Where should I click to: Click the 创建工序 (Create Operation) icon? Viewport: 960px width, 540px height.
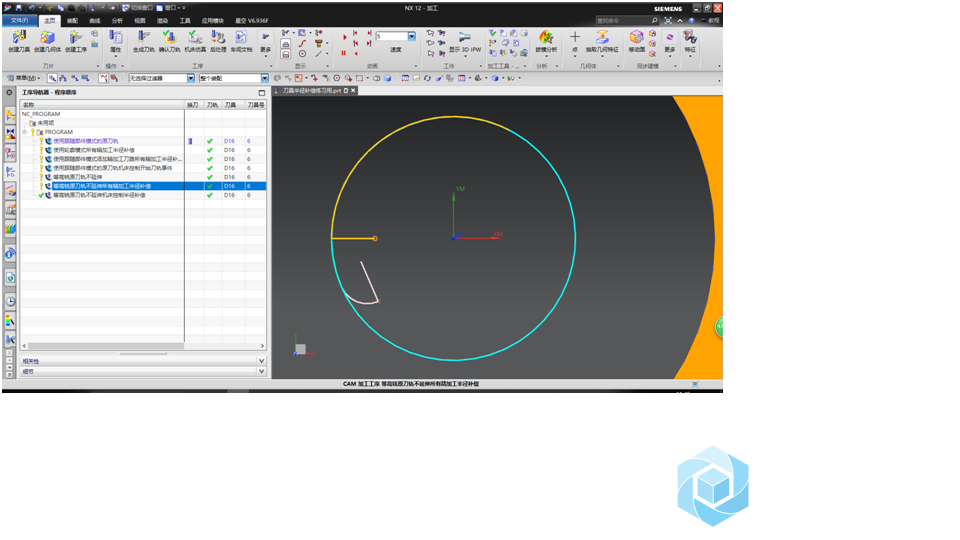tap(76, 42)
